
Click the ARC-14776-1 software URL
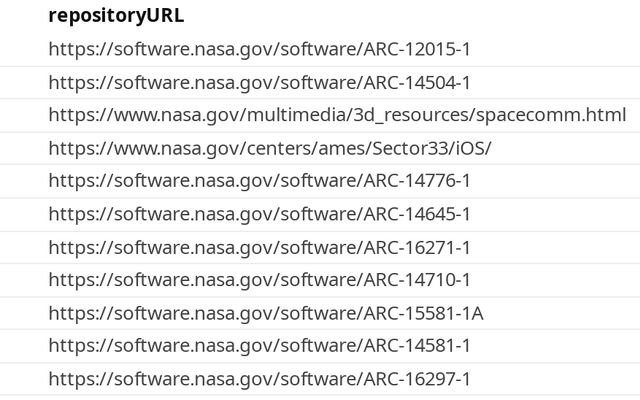(x=259, y=181)
